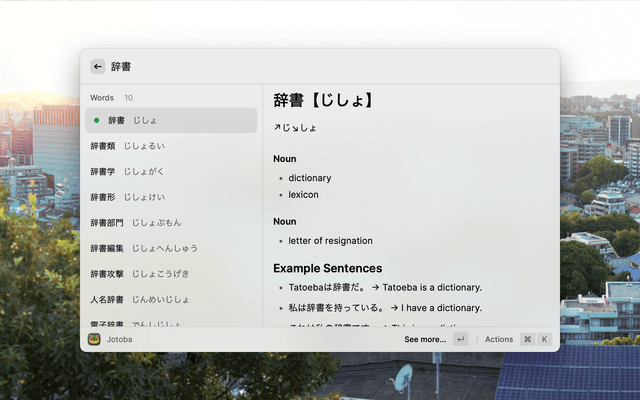This screenshot has height=400, width=640.
Task: Select 辞書部門 じしょぶもん in the list
Action: tap(170, 223)
